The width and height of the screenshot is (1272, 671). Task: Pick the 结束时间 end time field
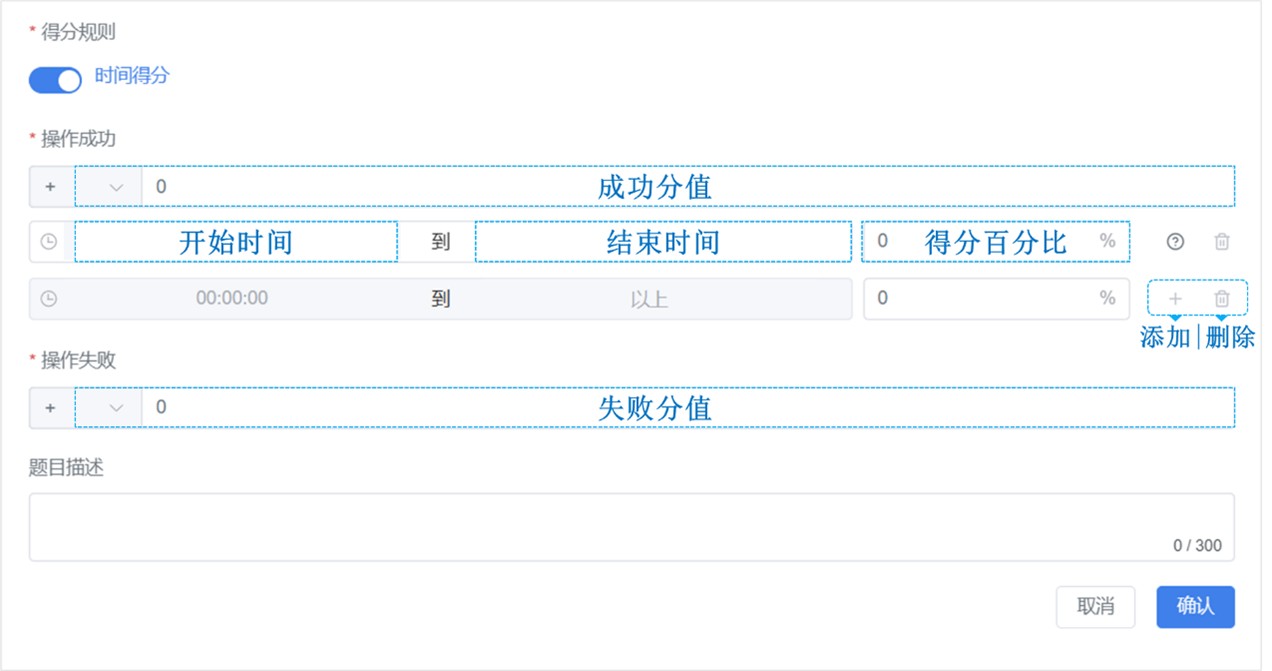tap(663, 242)
